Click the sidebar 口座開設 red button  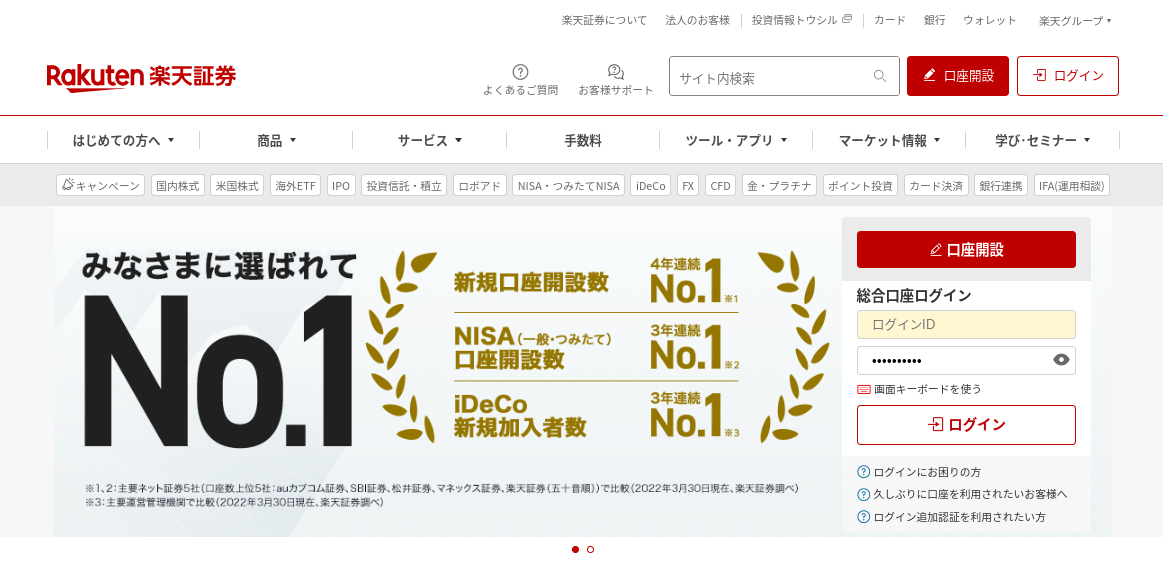coord(966,249)
